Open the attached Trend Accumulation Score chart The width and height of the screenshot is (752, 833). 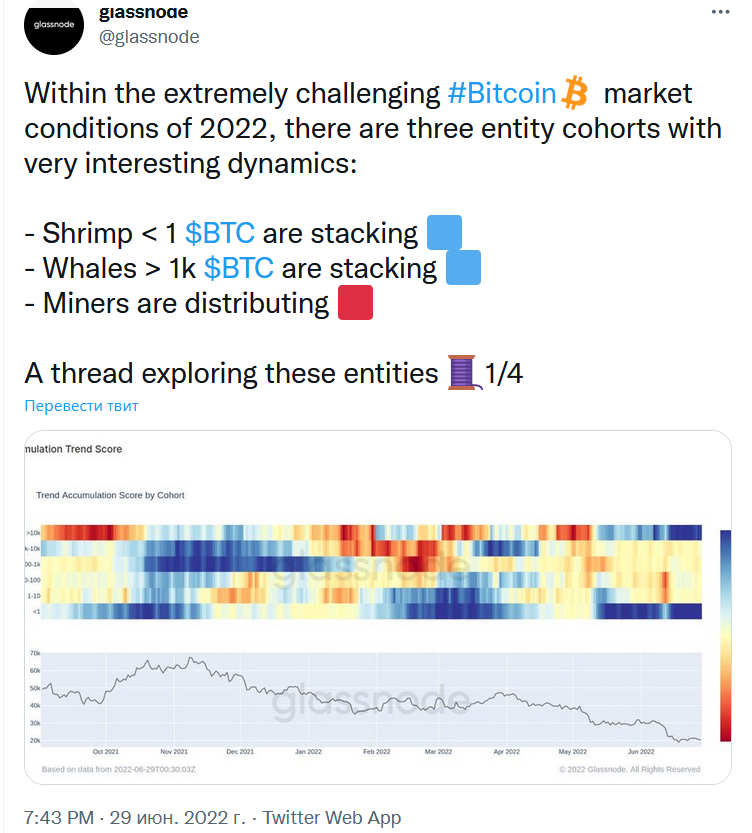pyautogui.click(x=376, y=605)
